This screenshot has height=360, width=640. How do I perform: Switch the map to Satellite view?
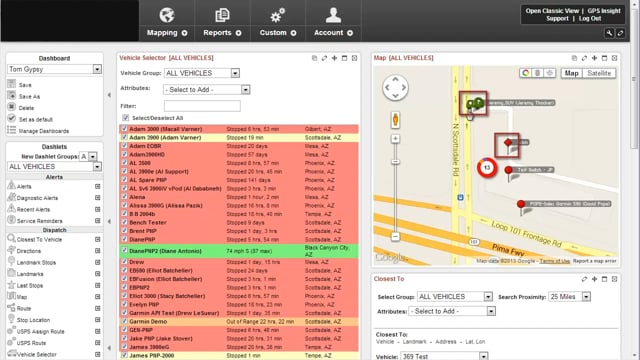pos(599,73)
